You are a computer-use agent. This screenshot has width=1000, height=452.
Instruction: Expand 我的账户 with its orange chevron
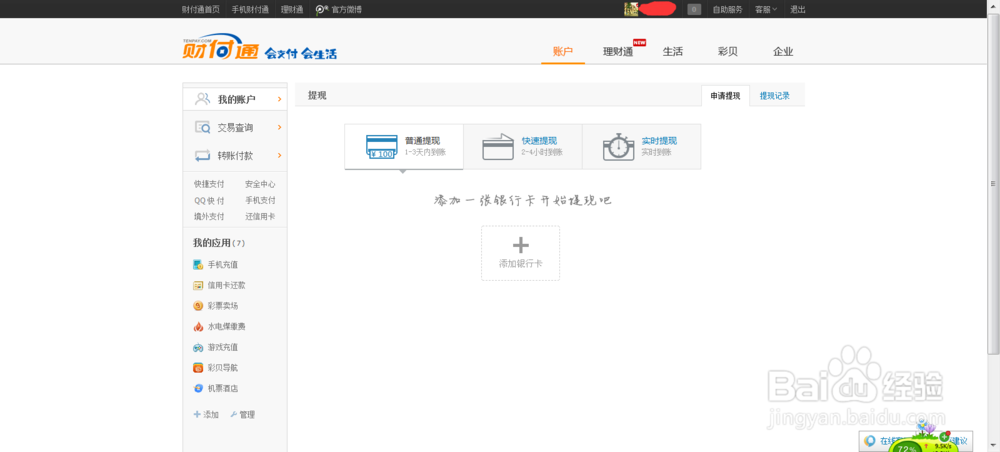[279, 99]
